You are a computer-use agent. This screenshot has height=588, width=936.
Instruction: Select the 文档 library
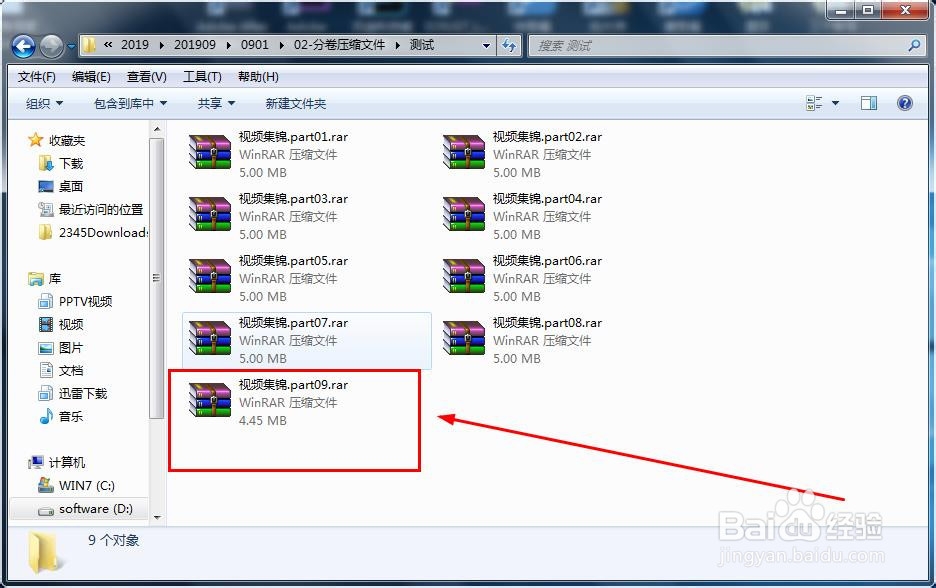click(x=60, y=370)
